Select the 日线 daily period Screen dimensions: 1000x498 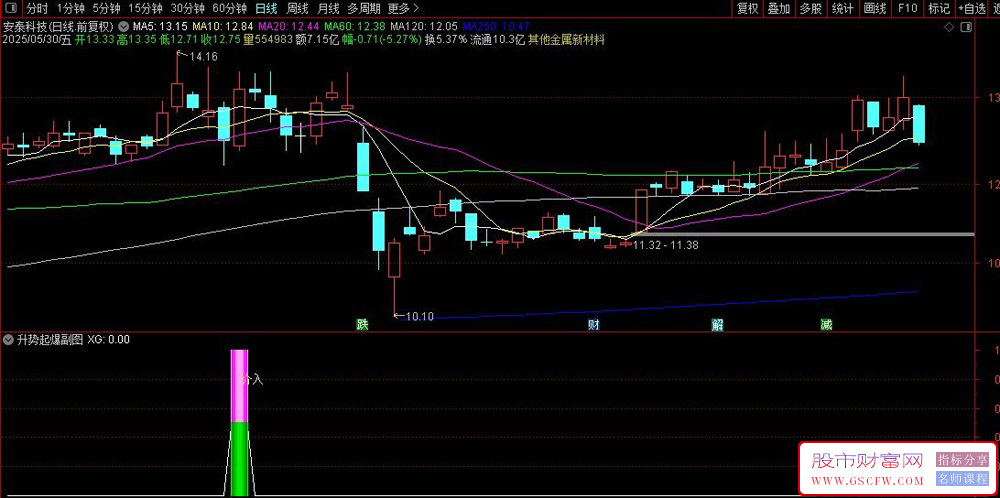266,8
